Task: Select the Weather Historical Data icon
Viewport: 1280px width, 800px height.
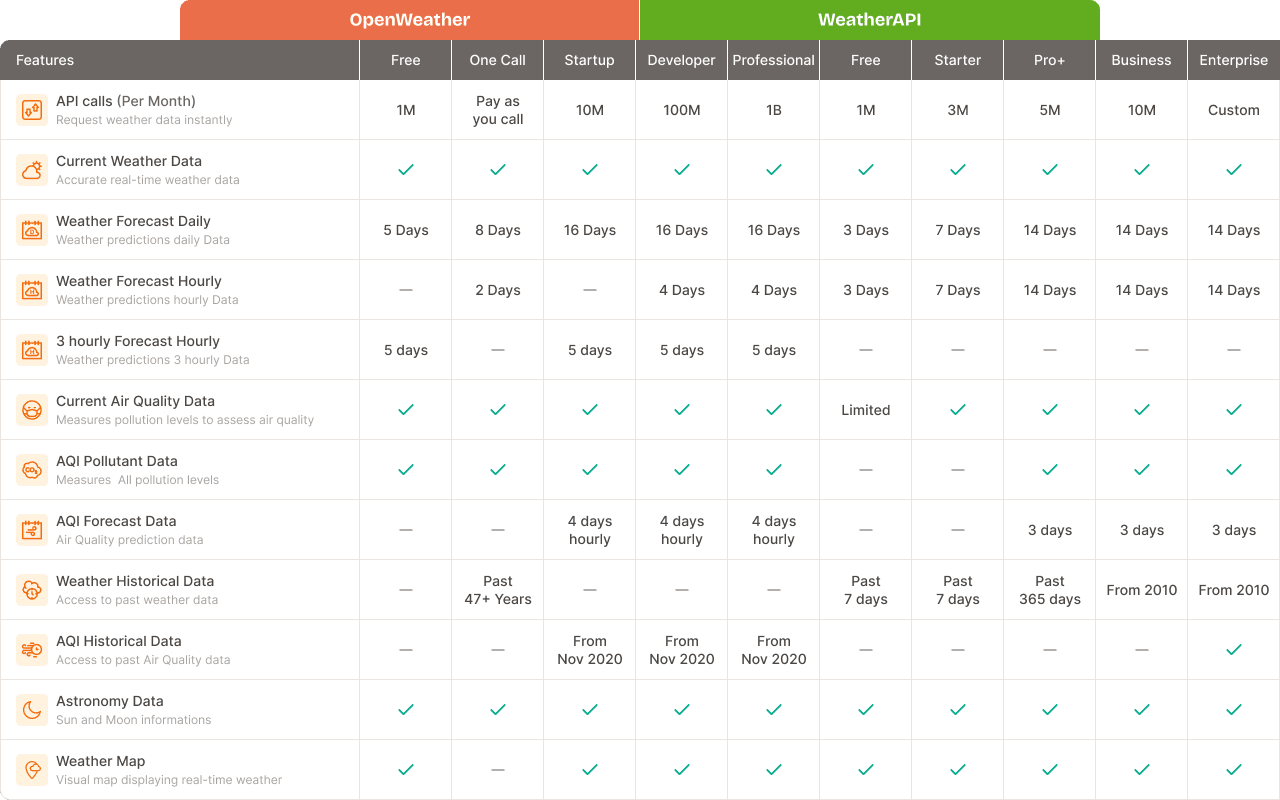Action: pyautogui.click(x=32, y=590)
